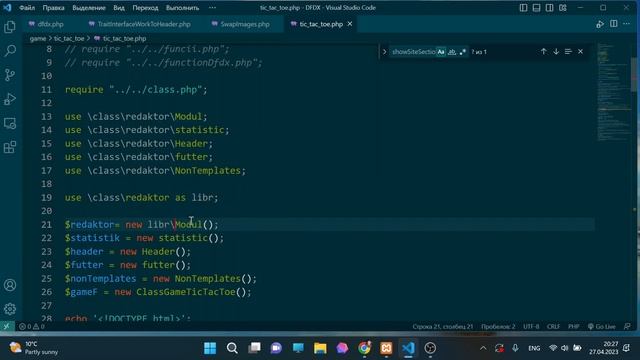Open Customize Layout icon in title bar
This screenshot has height=360, width=640.
coord(563,8)
